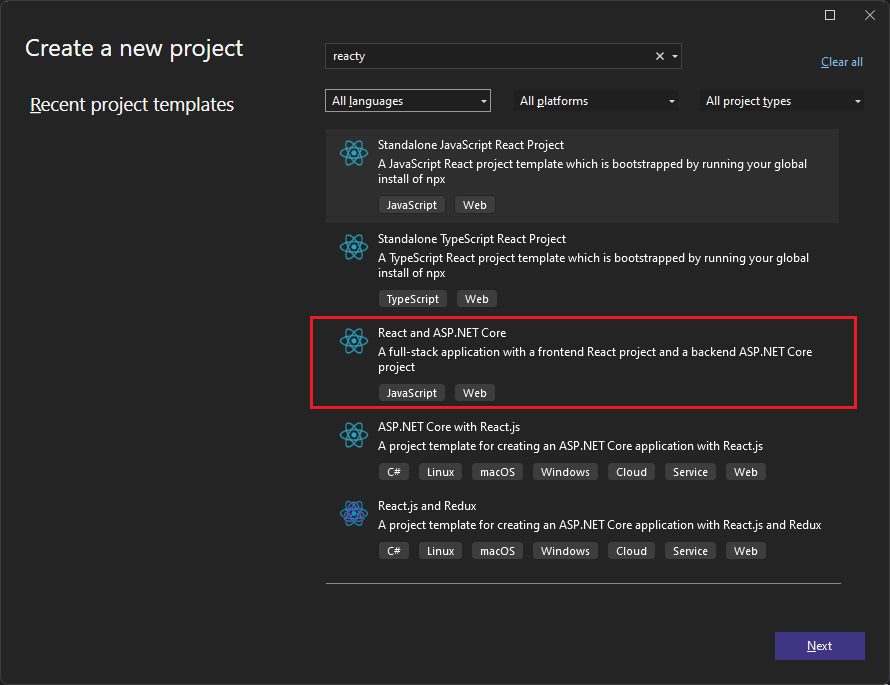Click the JavaScript tag under Standalone JavaScript React Project
Viewport: 890px width, 685px height.
(411, 204)
